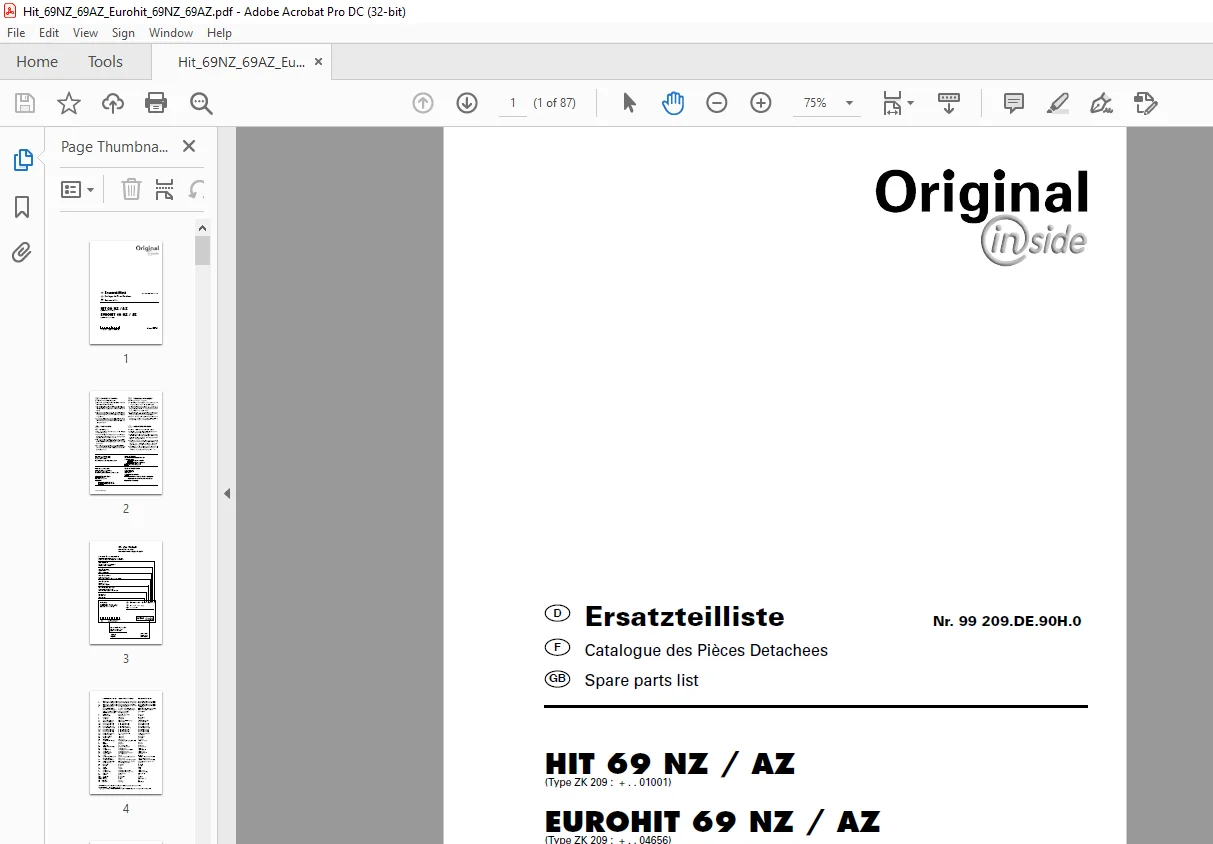The image size is (1213, 844).
Task: Select the Hand pan tool
Action: tap(673, 103)
